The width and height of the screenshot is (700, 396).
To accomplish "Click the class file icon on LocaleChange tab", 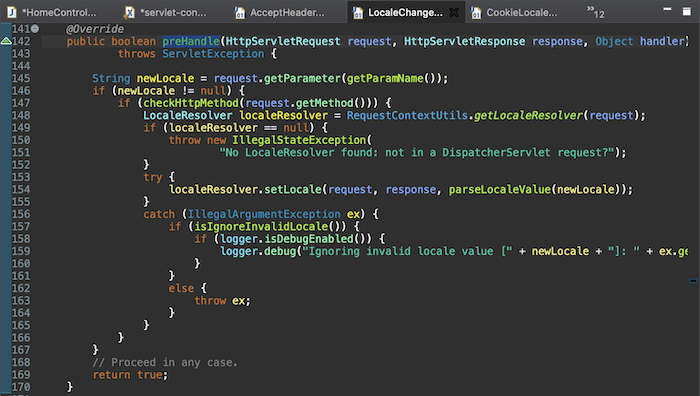I will pyautogui.click(x=358, y=13).
